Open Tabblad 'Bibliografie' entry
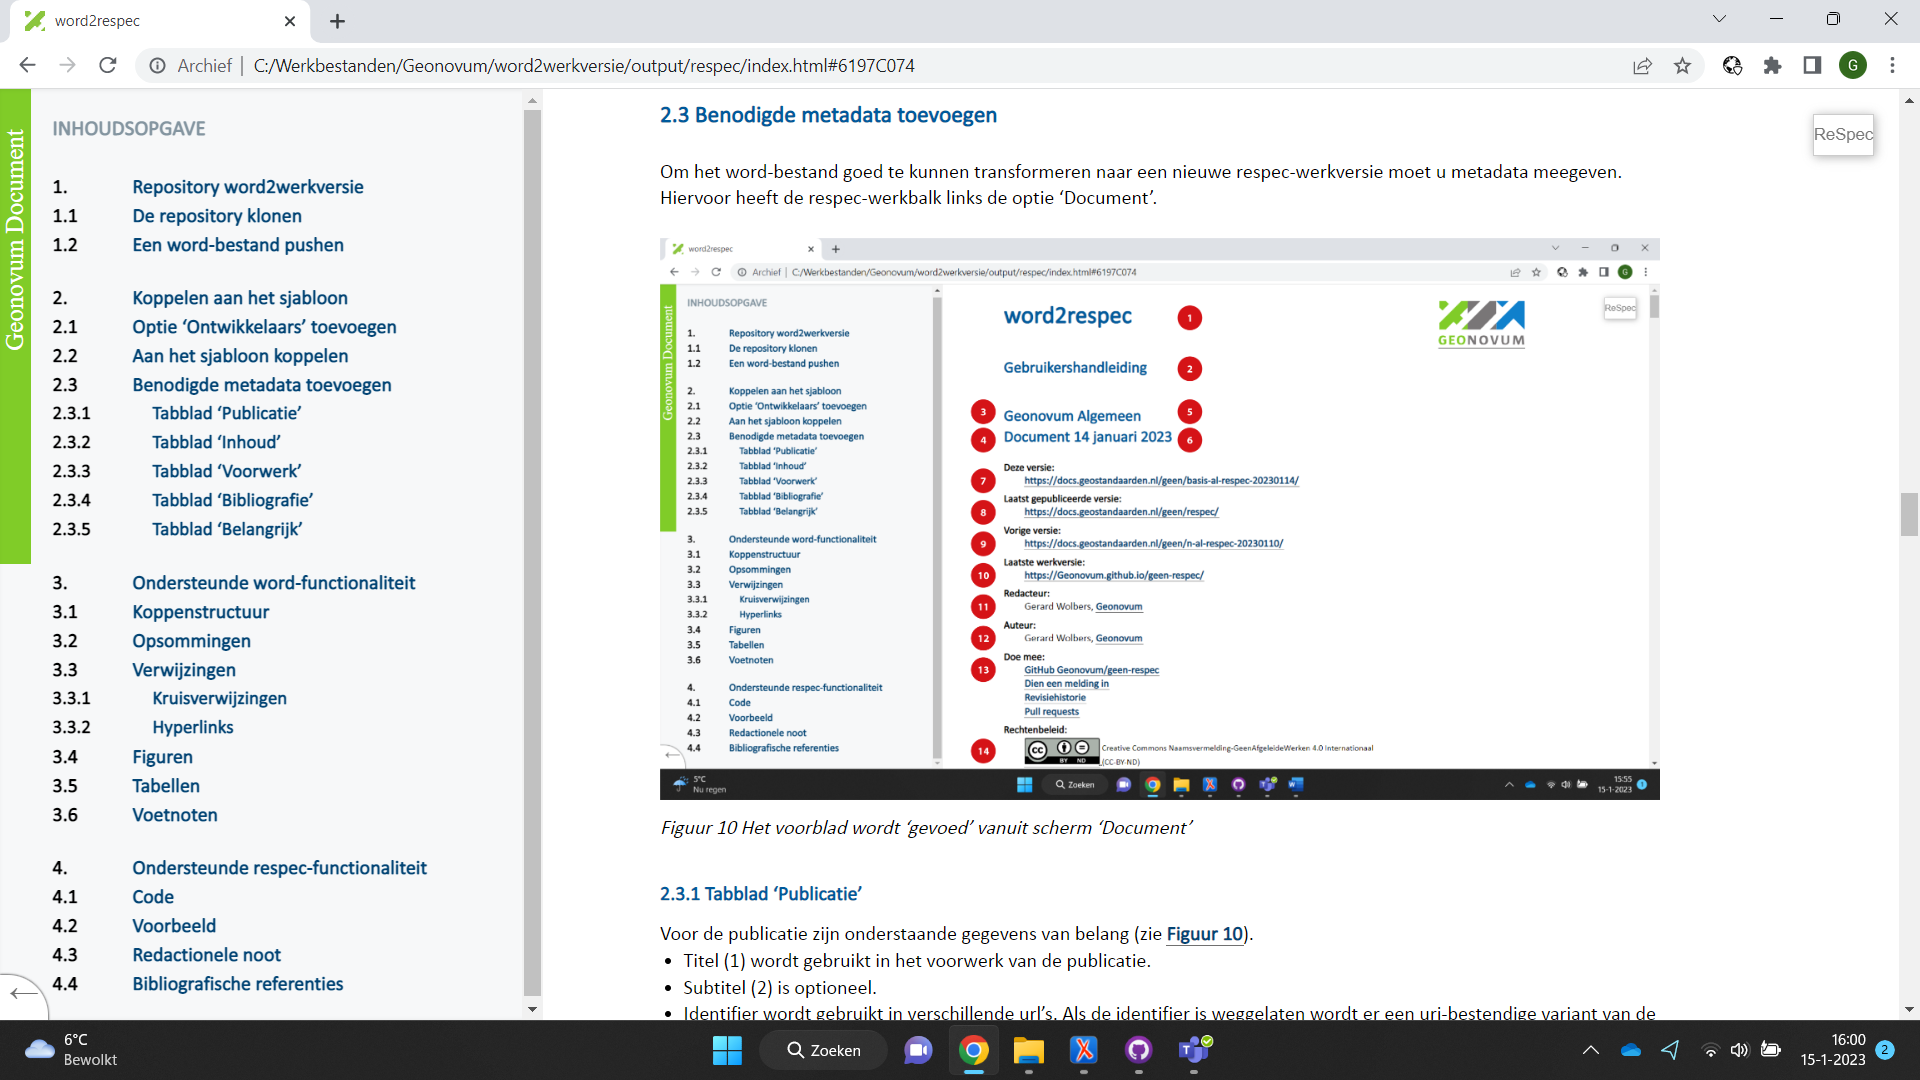1920x1080 pixels. (x=232, y=500)
